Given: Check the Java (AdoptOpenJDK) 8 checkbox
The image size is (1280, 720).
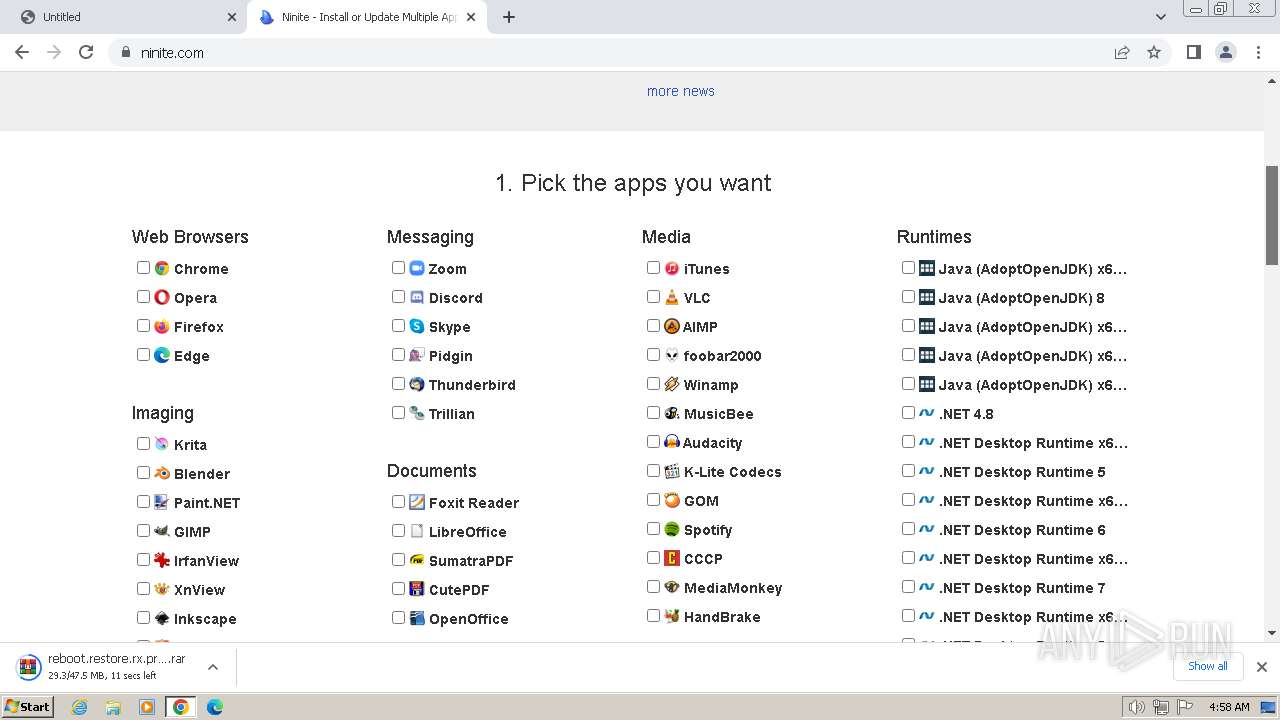Looking at the screenshot, I should (909, 297).
